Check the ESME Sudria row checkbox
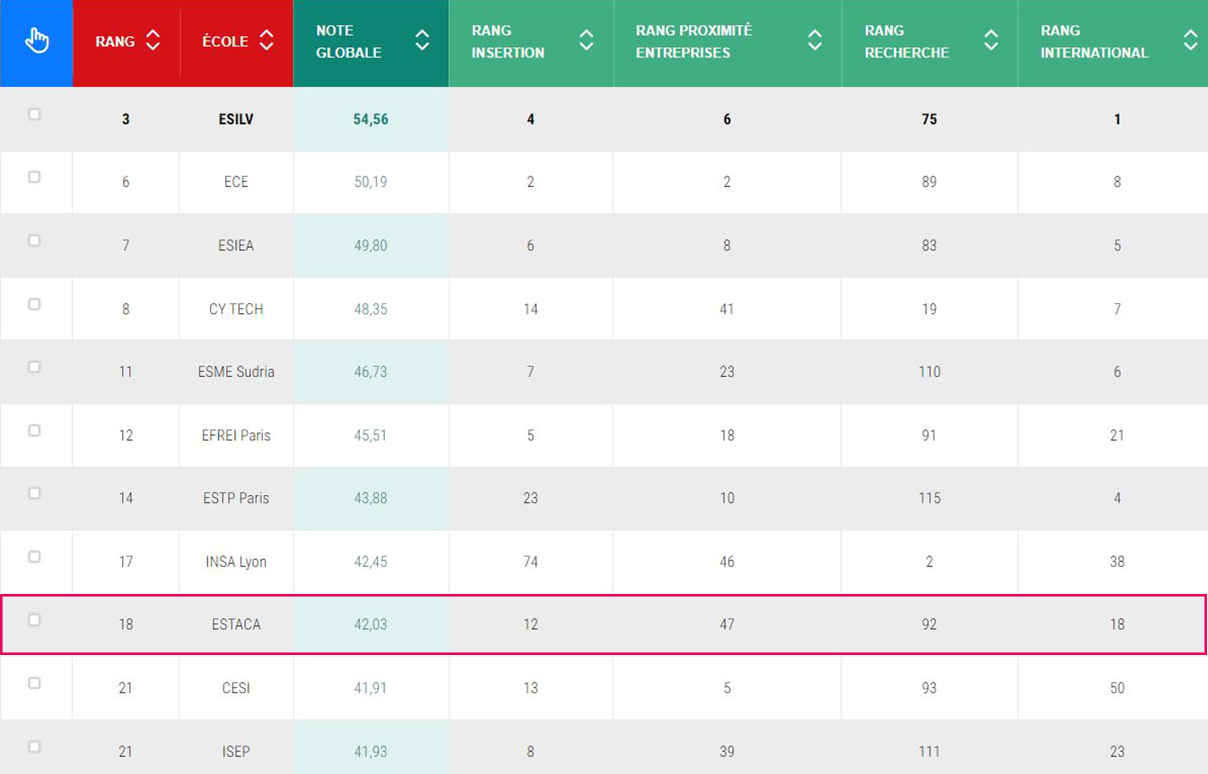 pyautogui.click(x=34, y=367)
